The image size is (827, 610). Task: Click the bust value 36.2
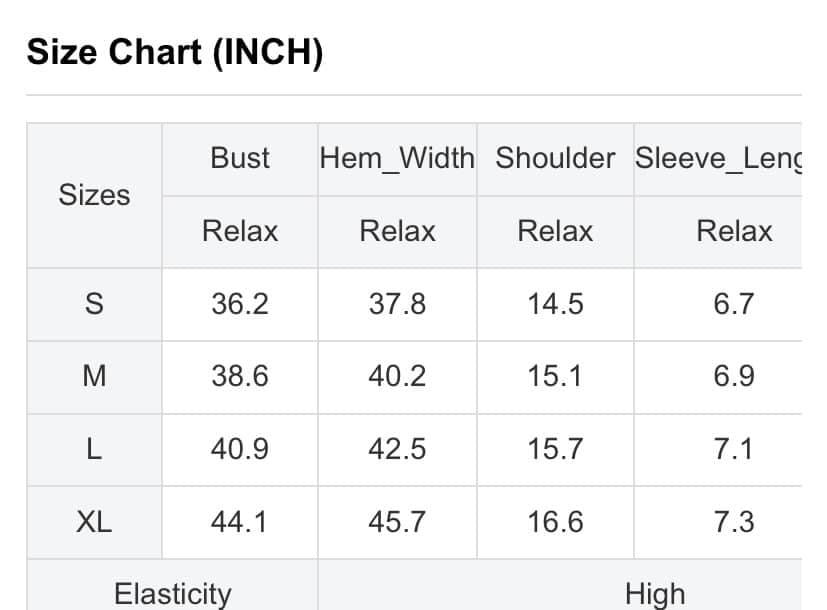(x=240, y=304)
